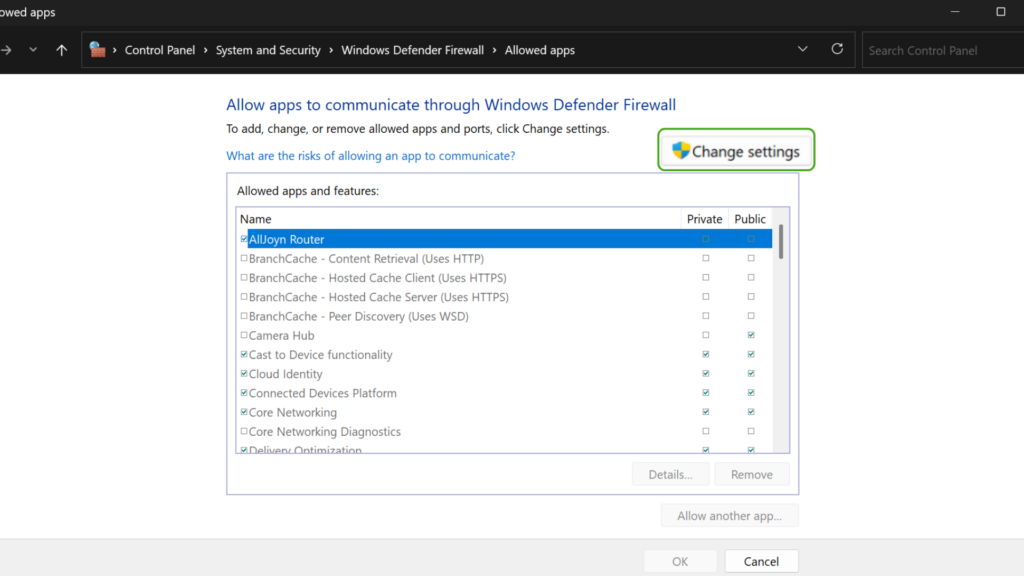Expand chevron before Control Panel breadcrumb
Image resolution: width=1024 pixels, height=576 pixels.
(x=115, y=50)
